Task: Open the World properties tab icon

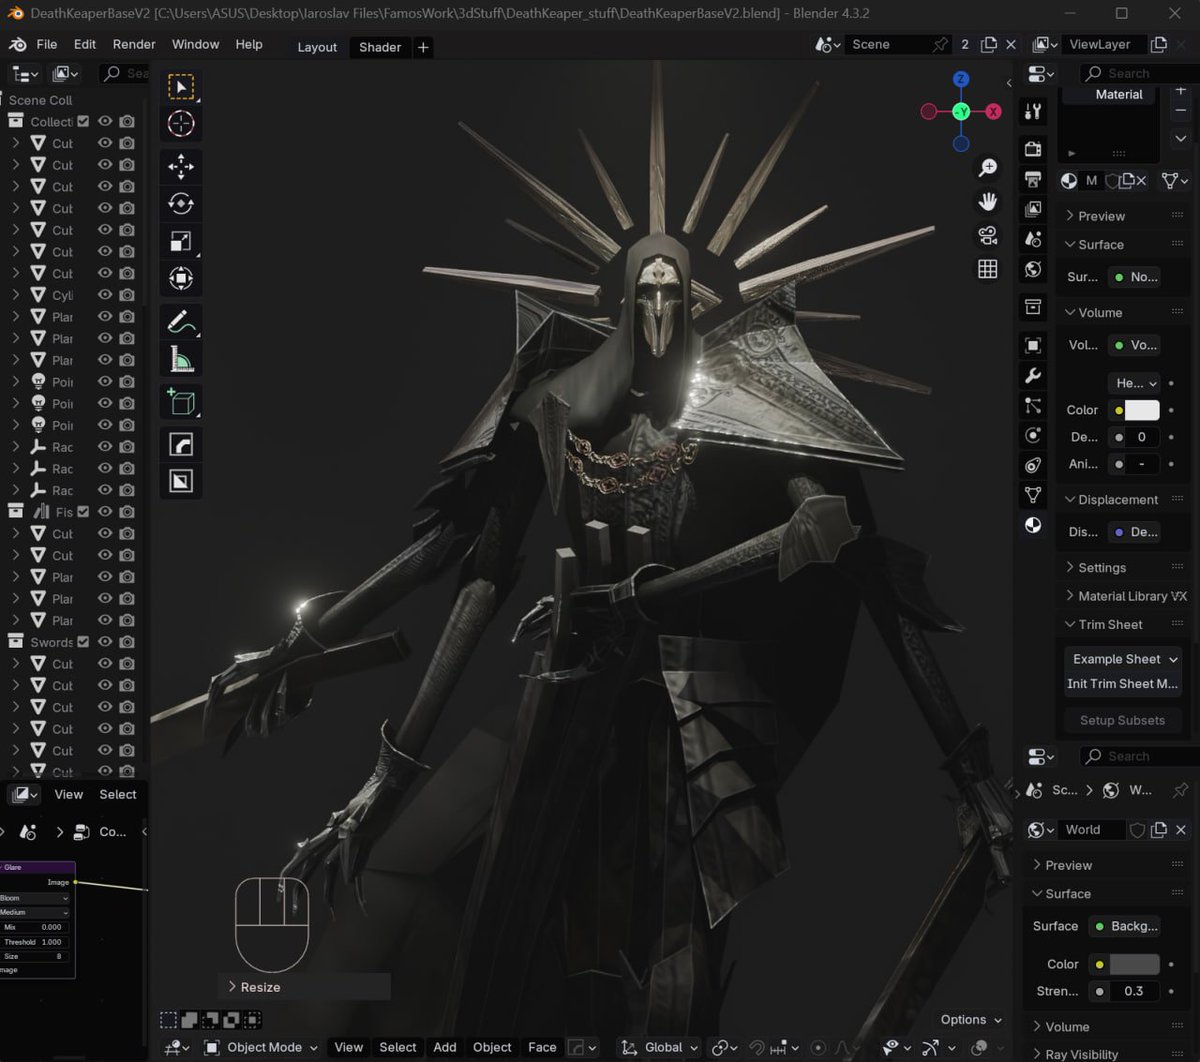Action: (1033, 269)
